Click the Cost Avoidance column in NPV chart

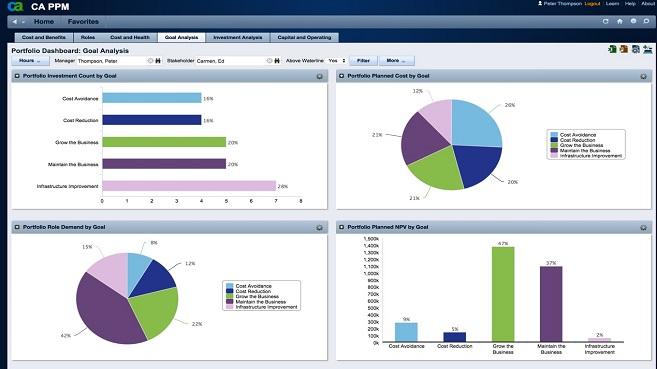(406, 332)
